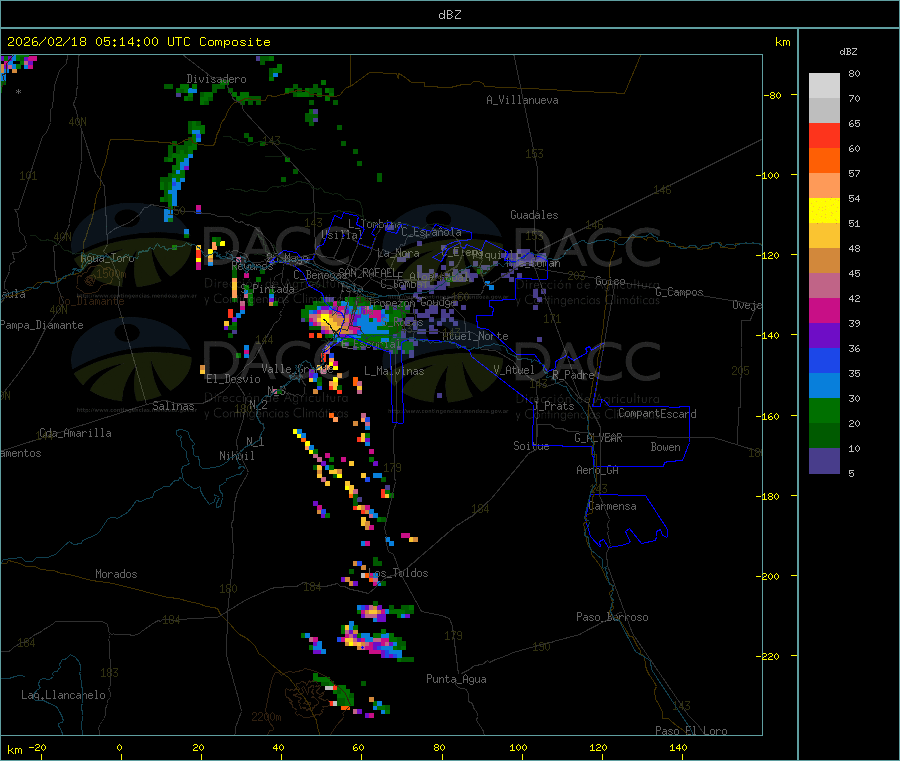This screenshot has height=761, width=900.
Task: Click the Atuel_Norte map label
Action: (x=475, y=336)
